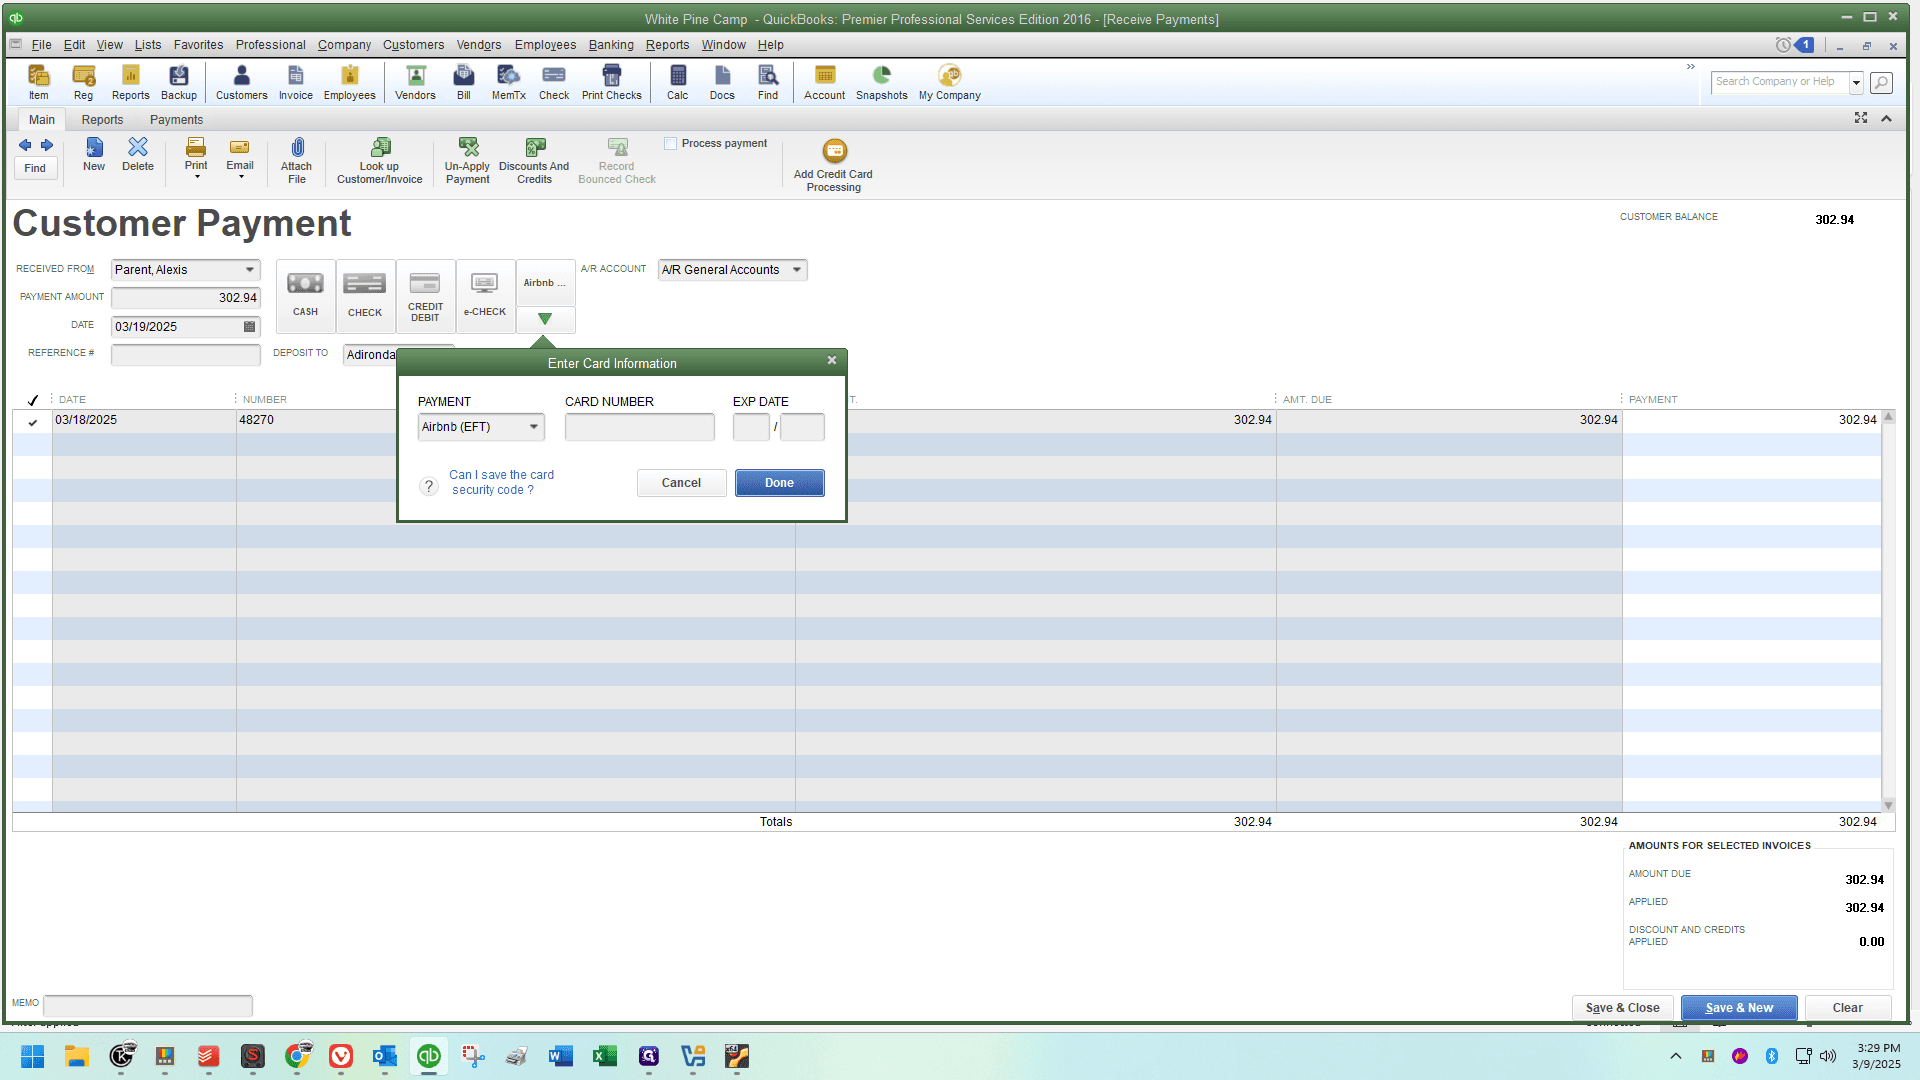
Task: Open the Airbnb (EFT) payment dropdown
Action: pyautogui.click(x=534, y=427)
